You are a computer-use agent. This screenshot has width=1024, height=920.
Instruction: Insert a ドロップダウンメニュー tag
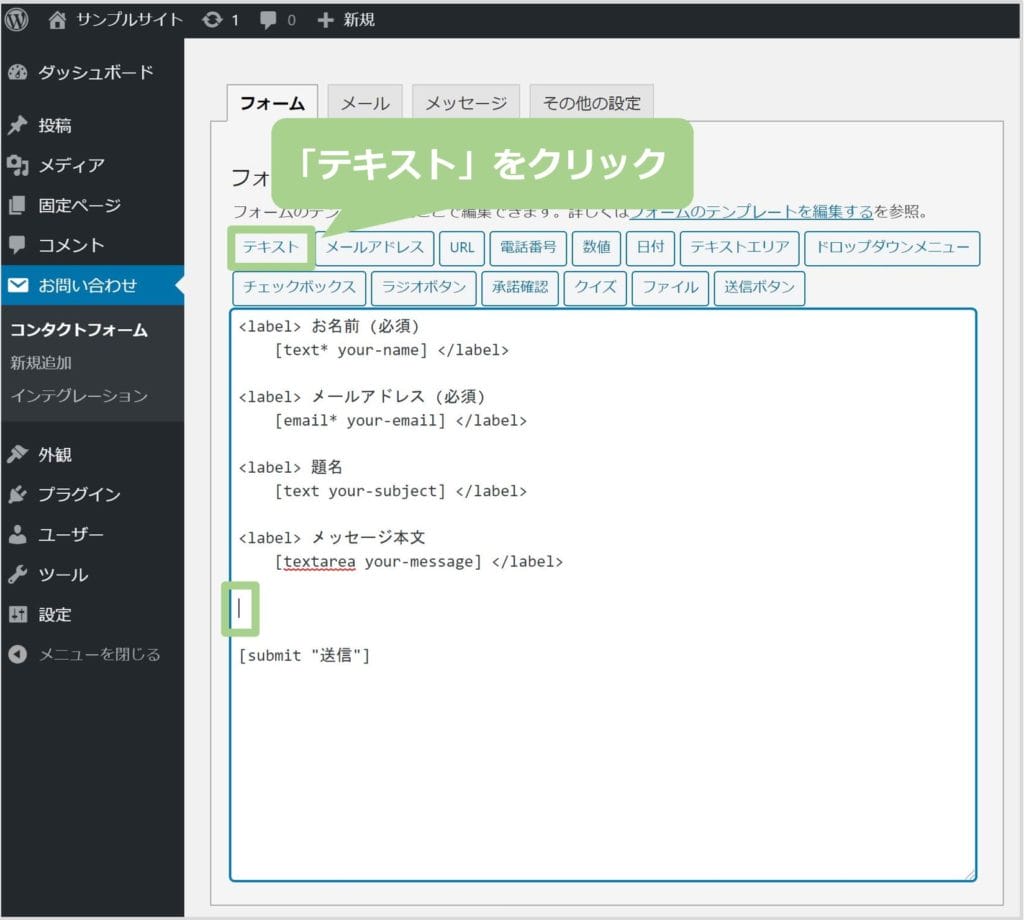(x=892, y=248)
